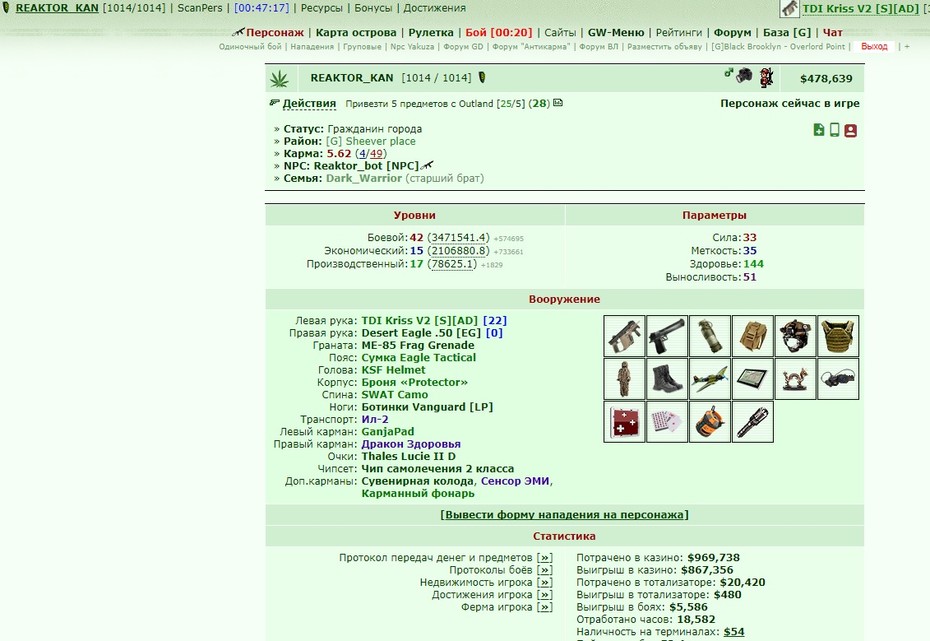Open Чат from main menu

832,32
